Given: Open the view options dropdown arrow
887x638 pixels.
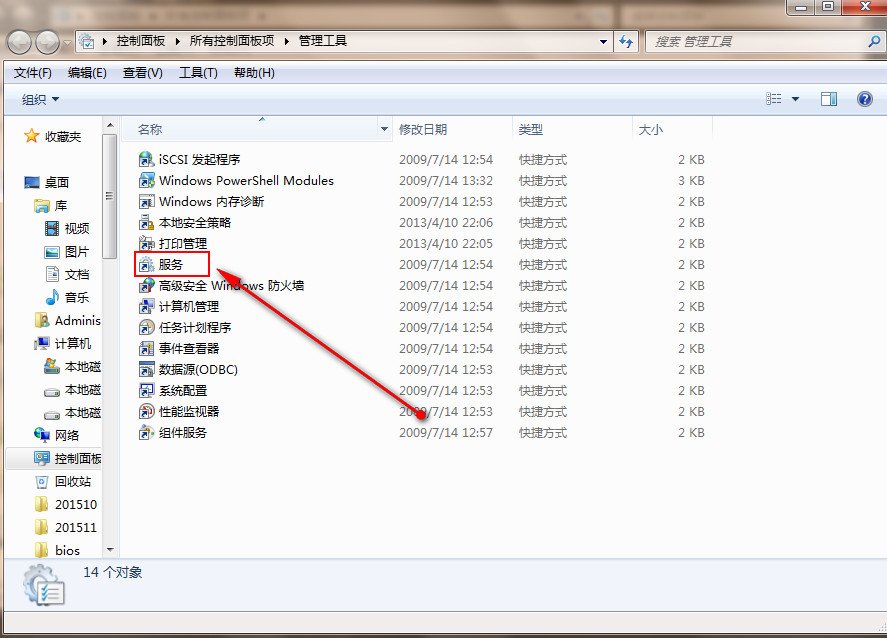Looking at the screenshot, I should pyautogui.click(x=795, y=99).
